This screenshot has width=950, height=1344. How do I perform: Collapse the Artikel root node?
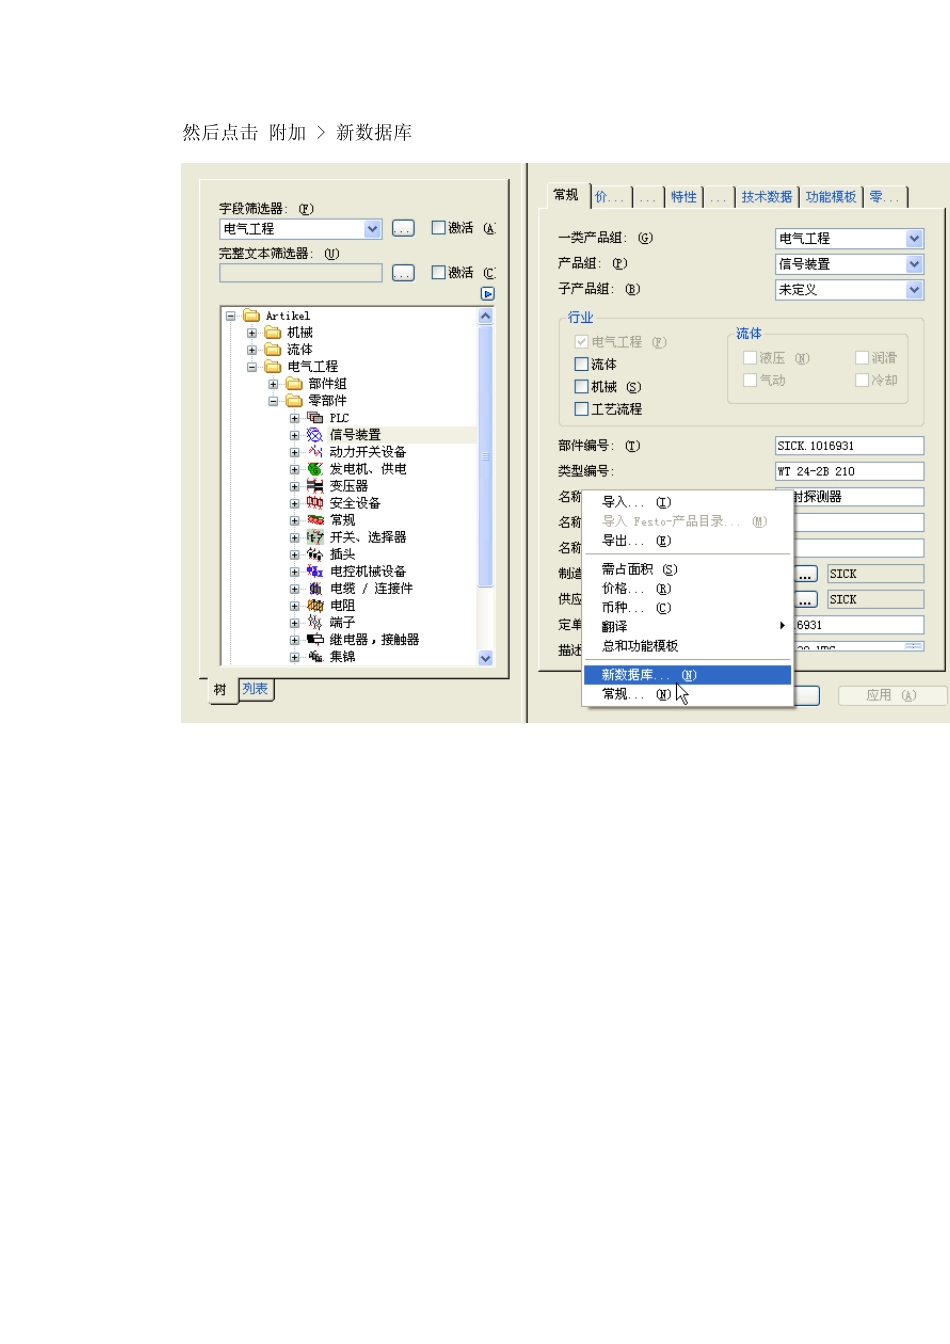click(x=230, y=315)
